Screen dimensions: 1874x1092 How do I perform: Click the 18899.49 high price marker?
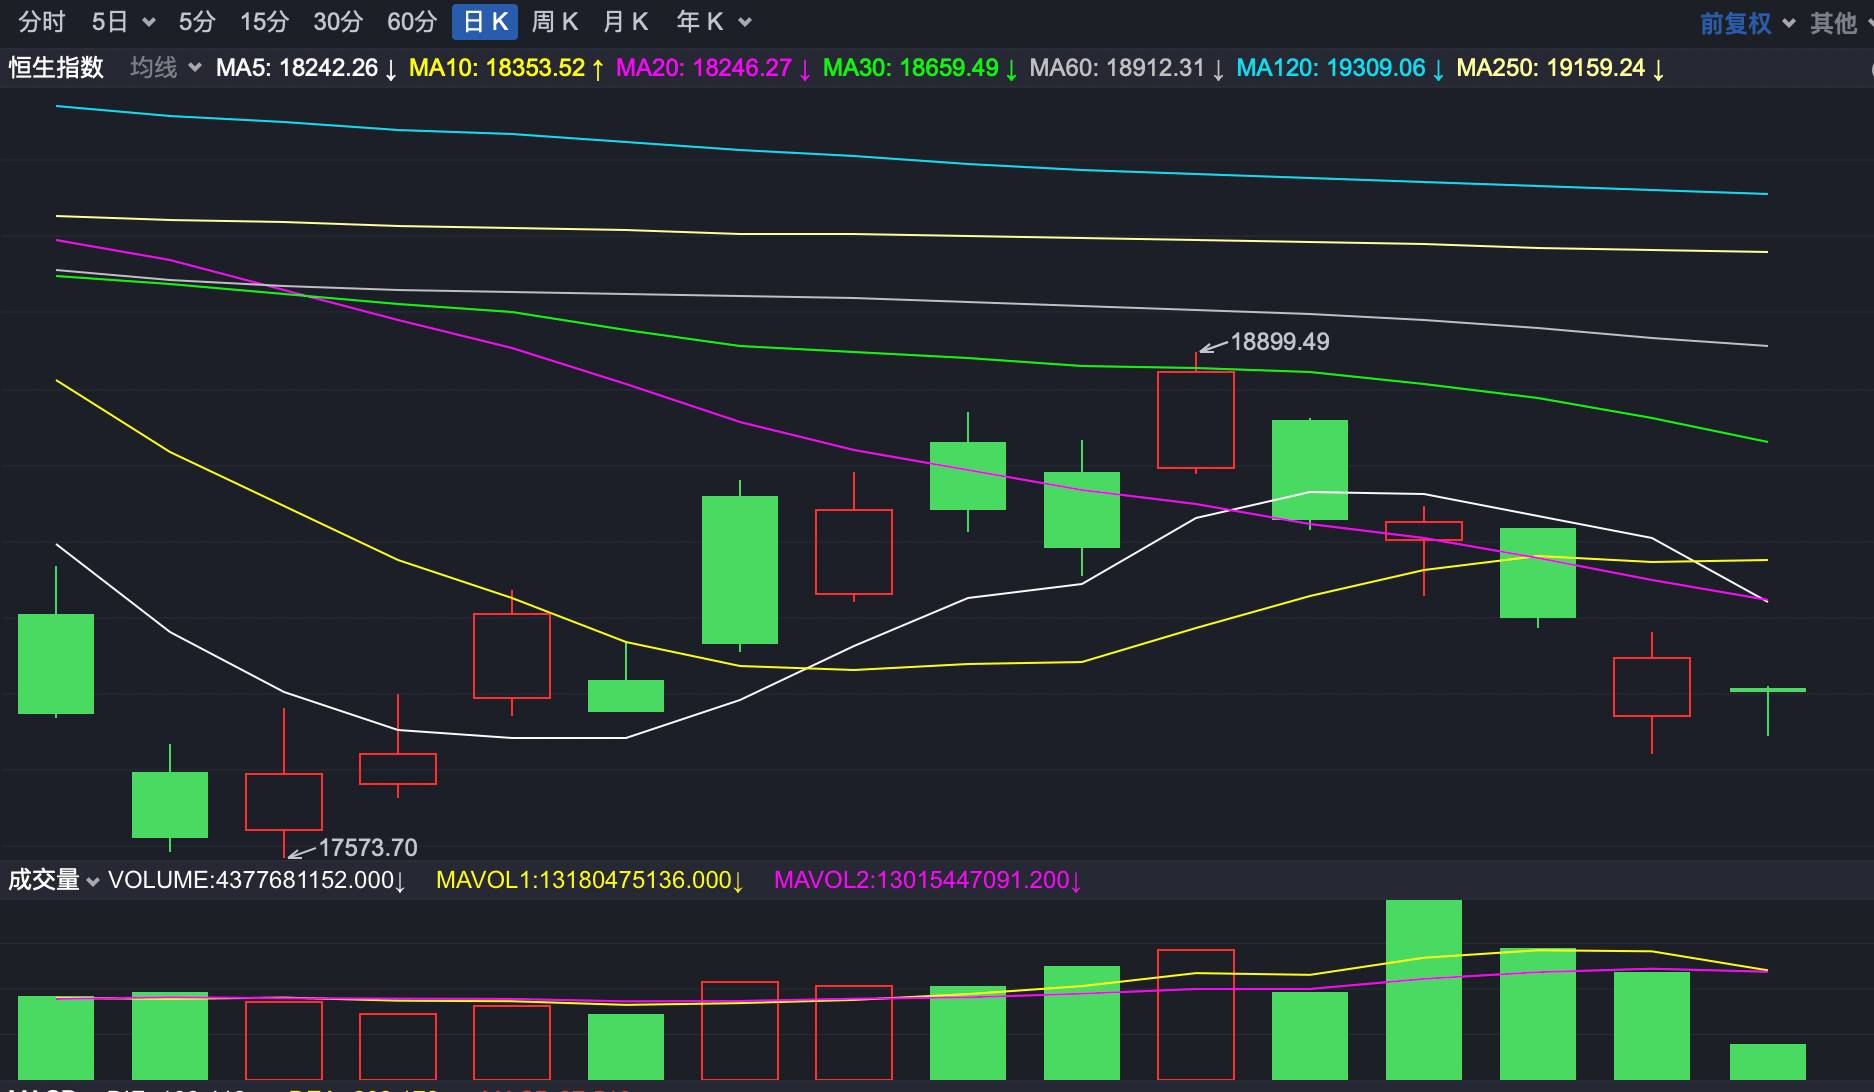[1279, 342]
